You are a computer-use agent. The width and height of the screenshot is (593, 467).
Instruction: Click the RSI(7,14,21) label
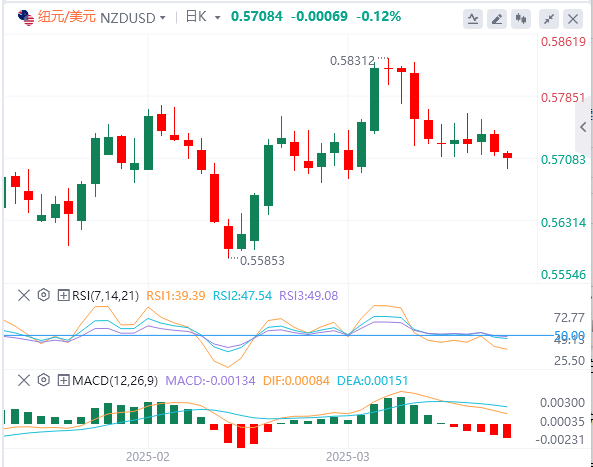coord(106,296)
